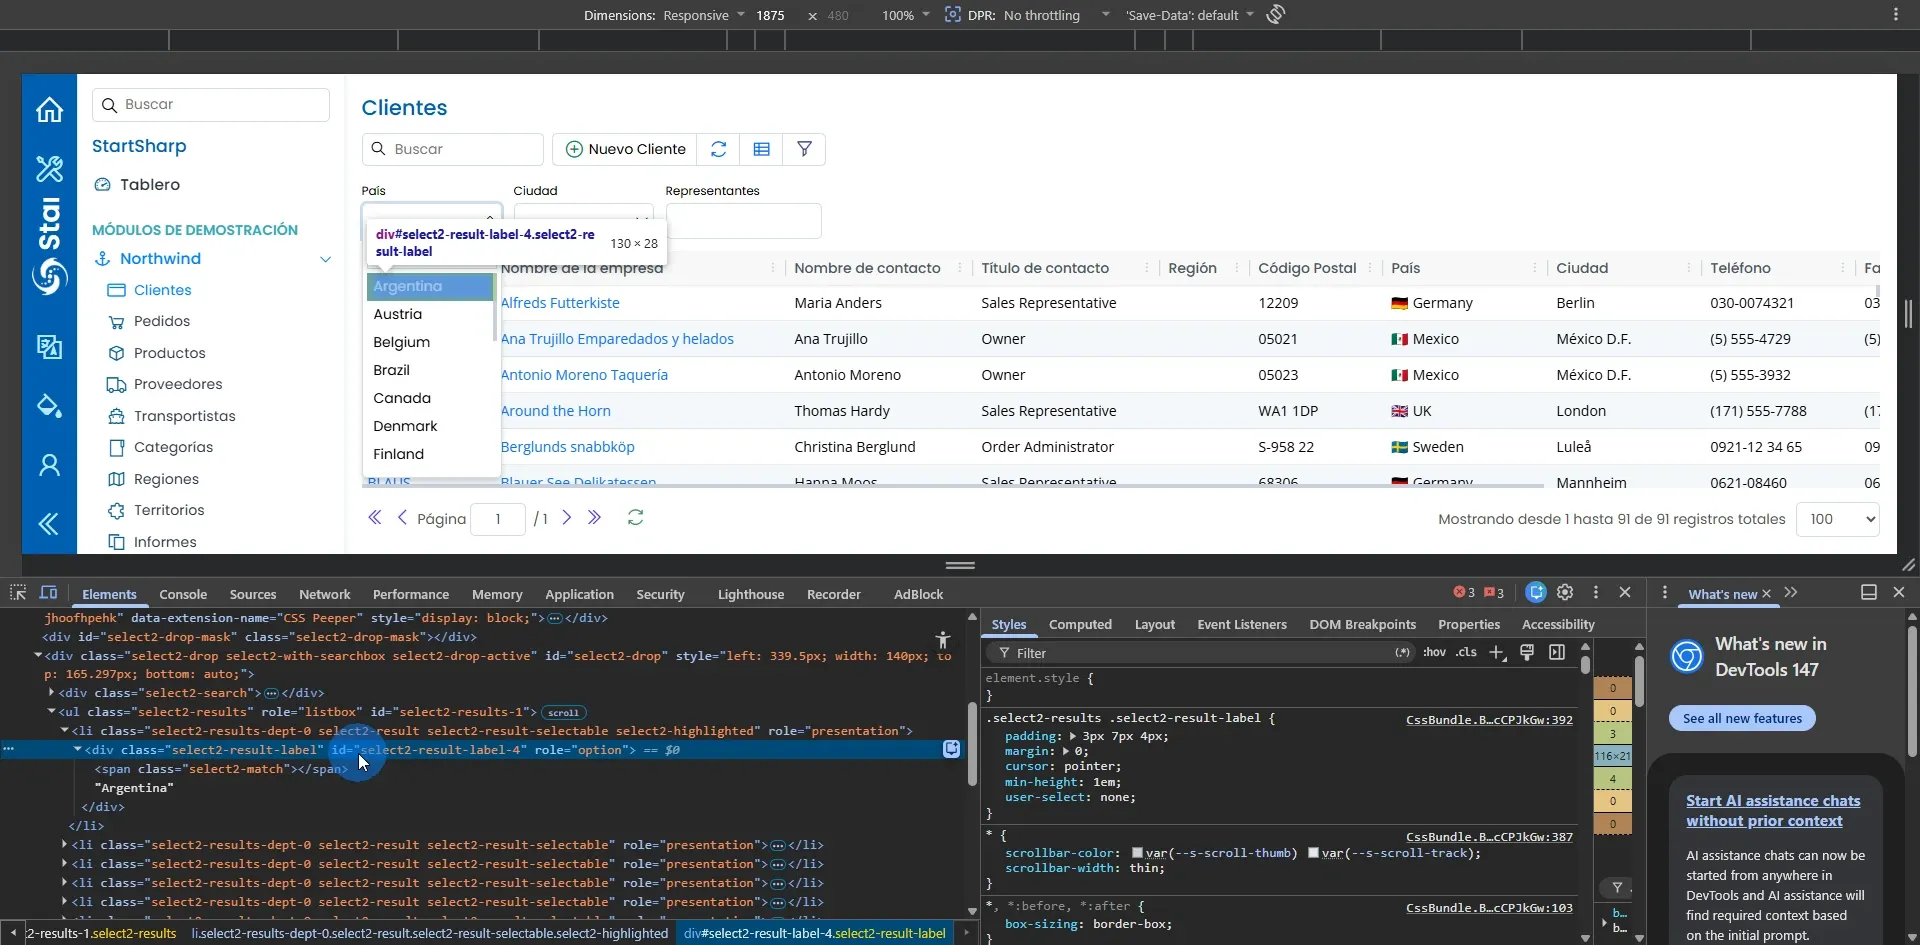Open the home icon in the blue sidebar

click(x=49, y=109)
